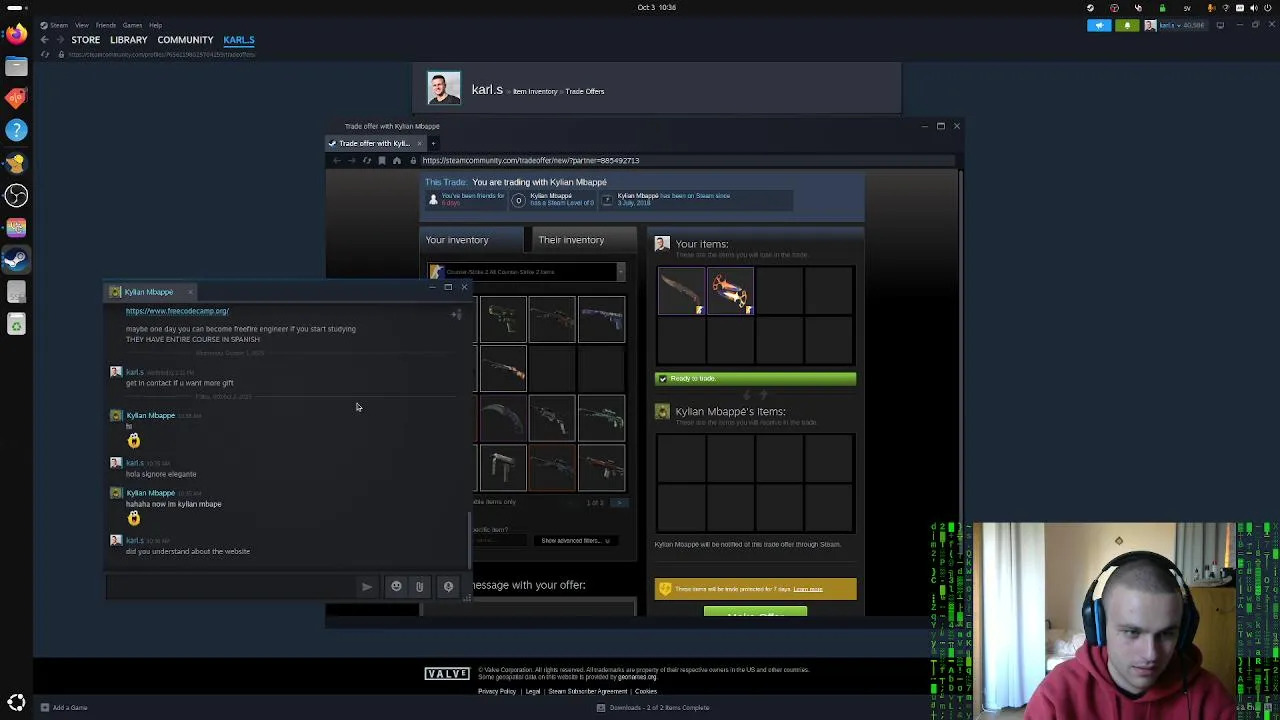Open Firefox from the dock
This screenshot has height=720, width=1280.
click(16, 34)
